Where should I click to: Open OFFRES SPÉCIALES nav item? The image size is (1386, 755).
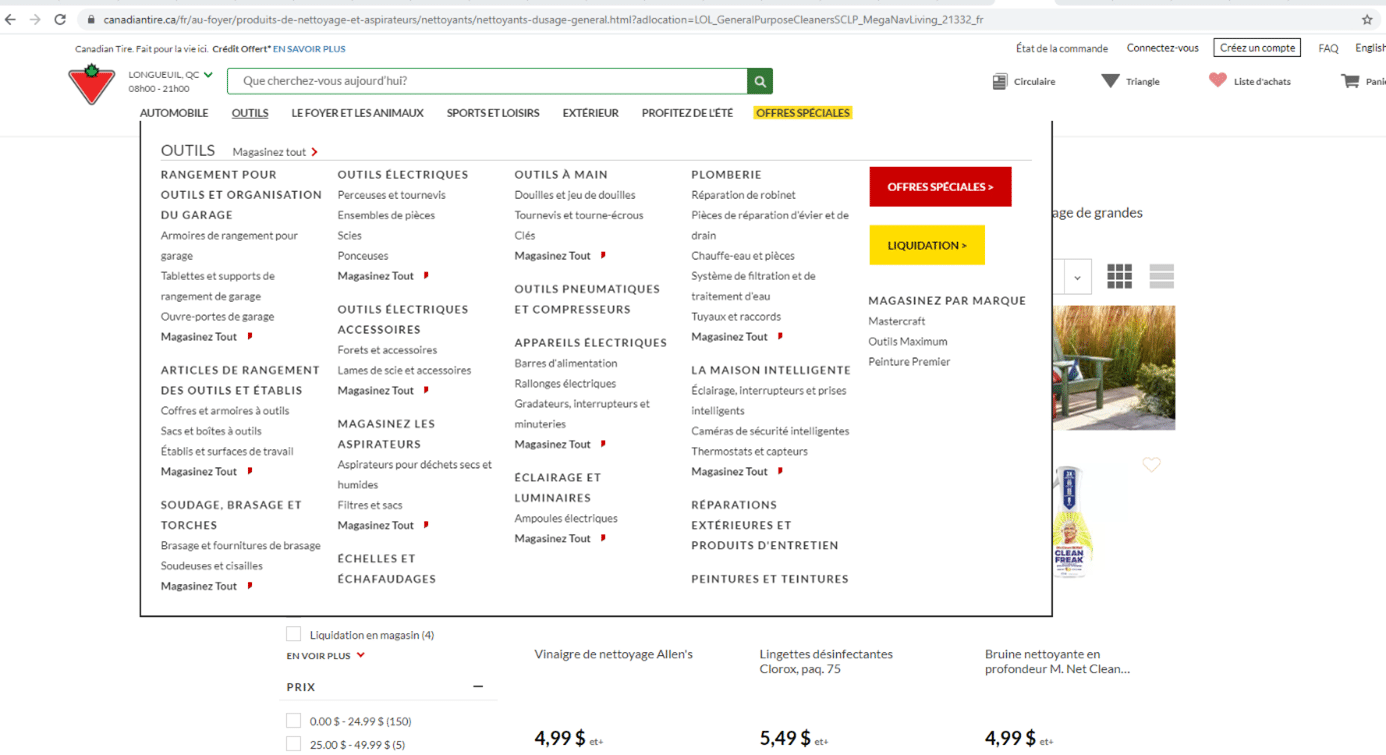point(803,113)
